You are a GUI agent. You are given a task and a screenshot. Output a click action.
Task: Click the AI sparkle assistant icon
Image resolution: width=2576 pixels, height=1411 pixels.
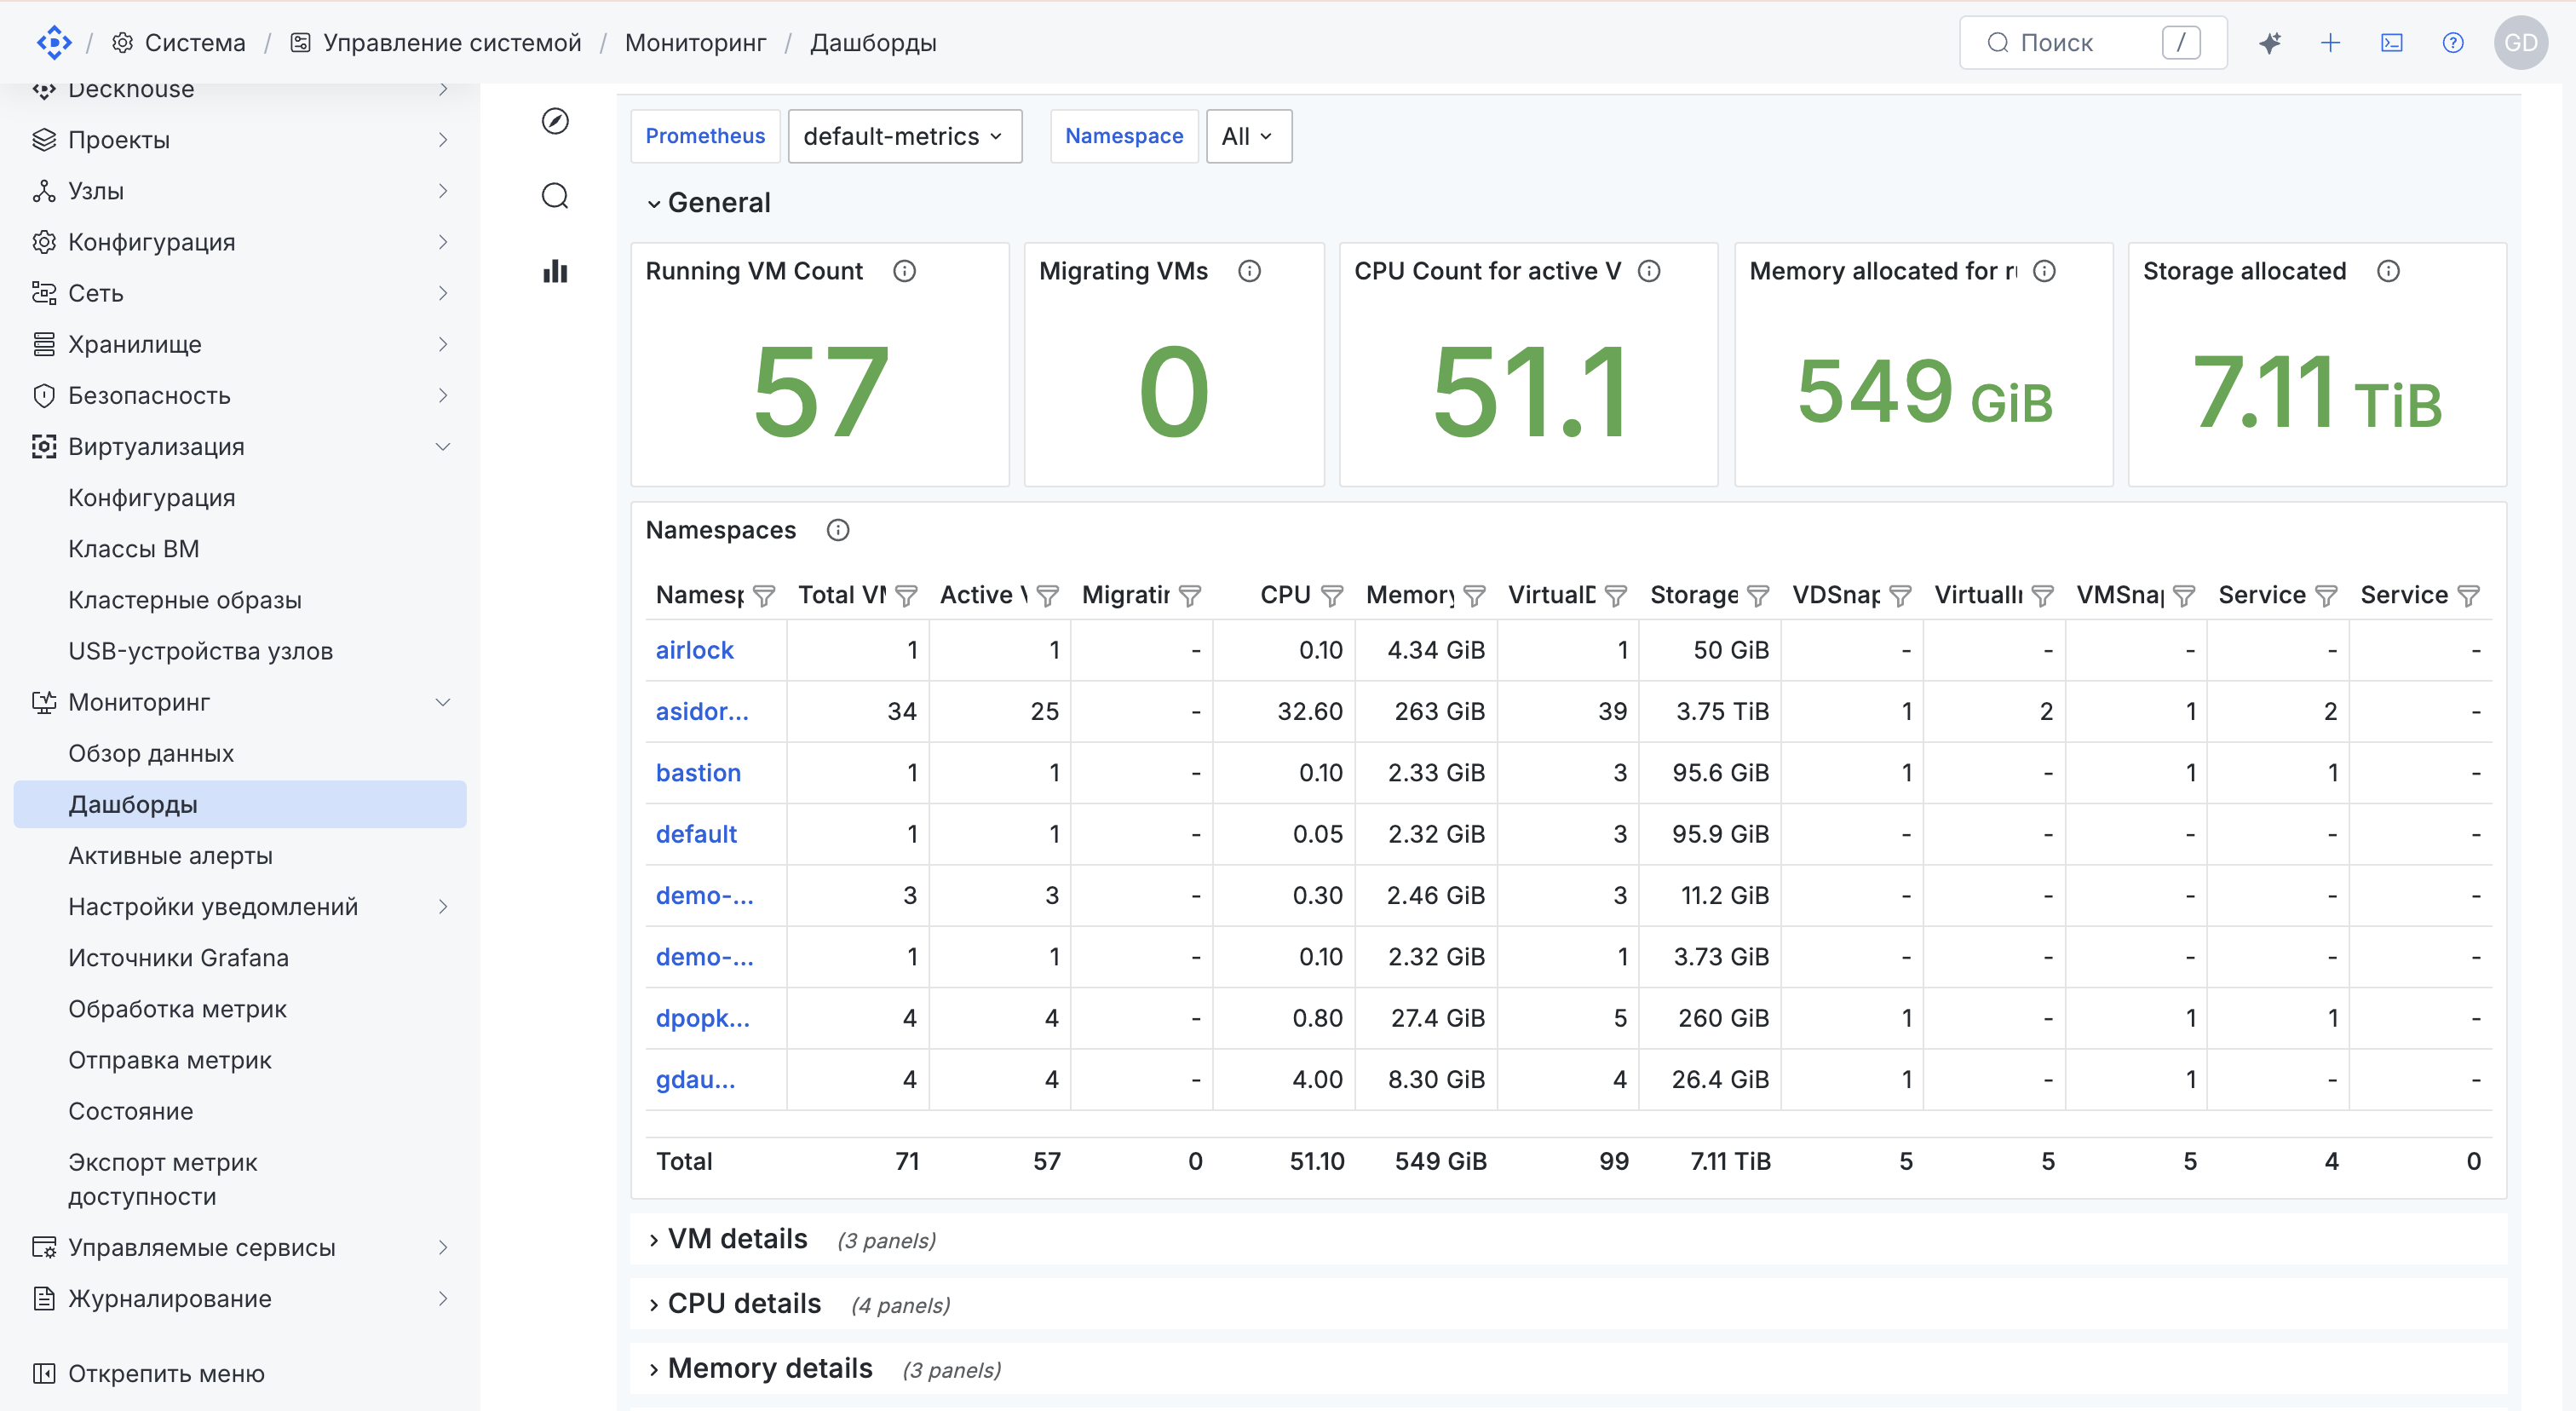click(2270, 43)
